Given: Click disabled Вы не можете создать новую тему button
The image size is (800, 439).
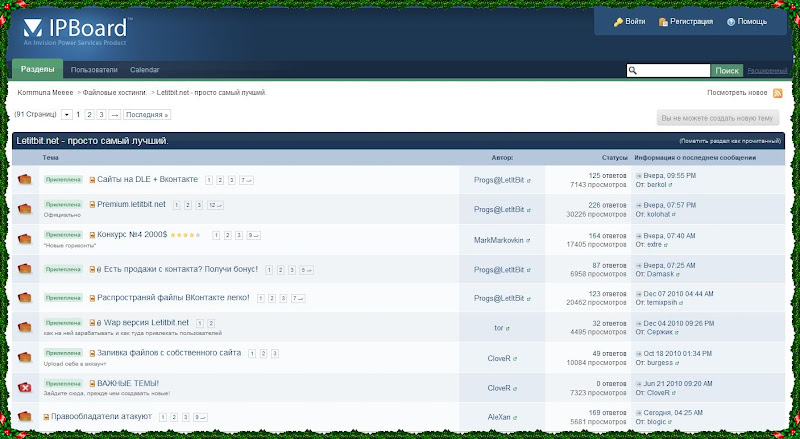Looking at the screenshot, I should tap(717, 118).
